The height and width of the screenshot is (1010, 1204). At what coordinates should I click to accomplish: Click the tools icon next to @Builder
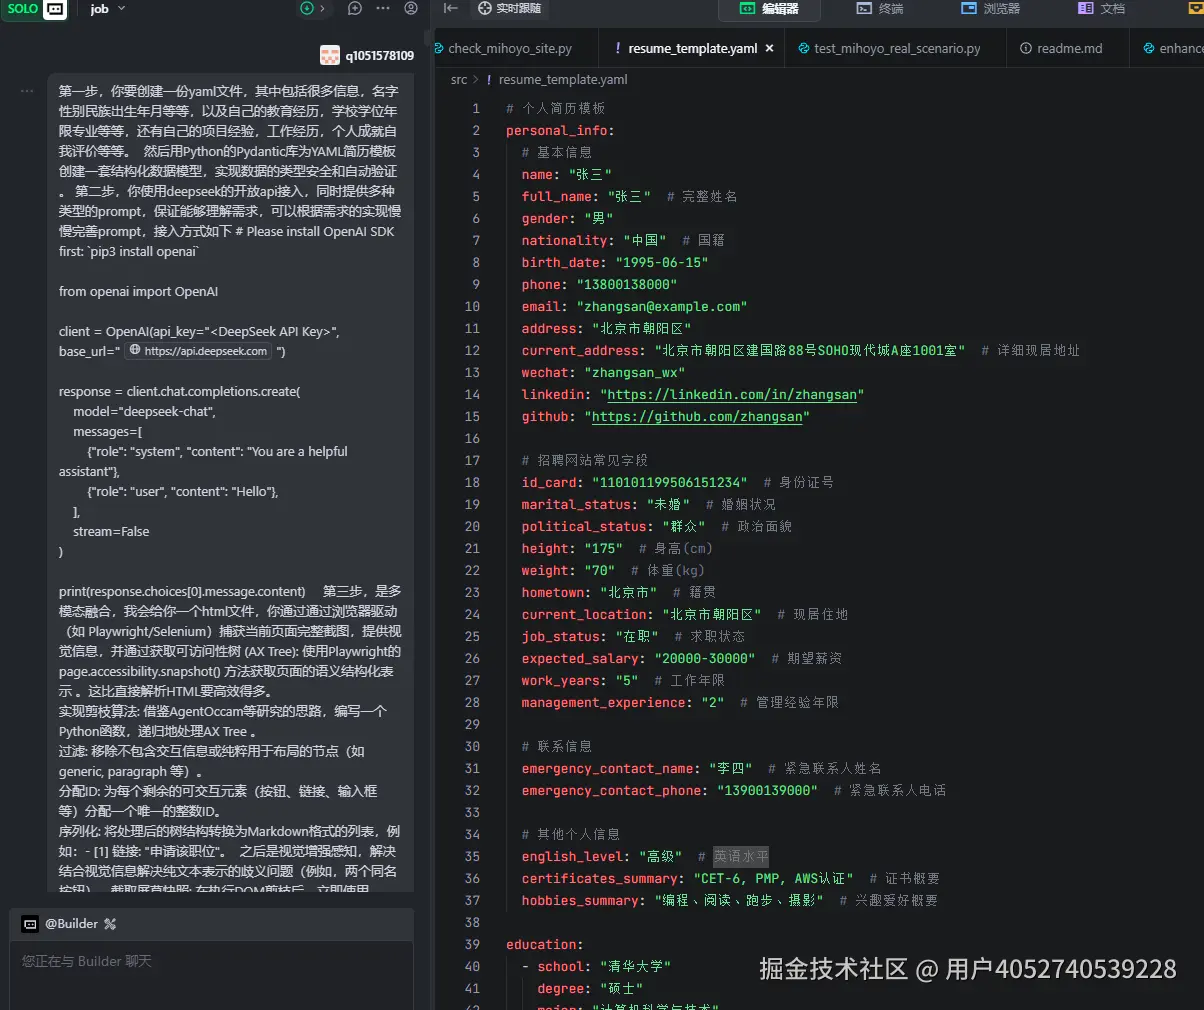pos(110,924)
